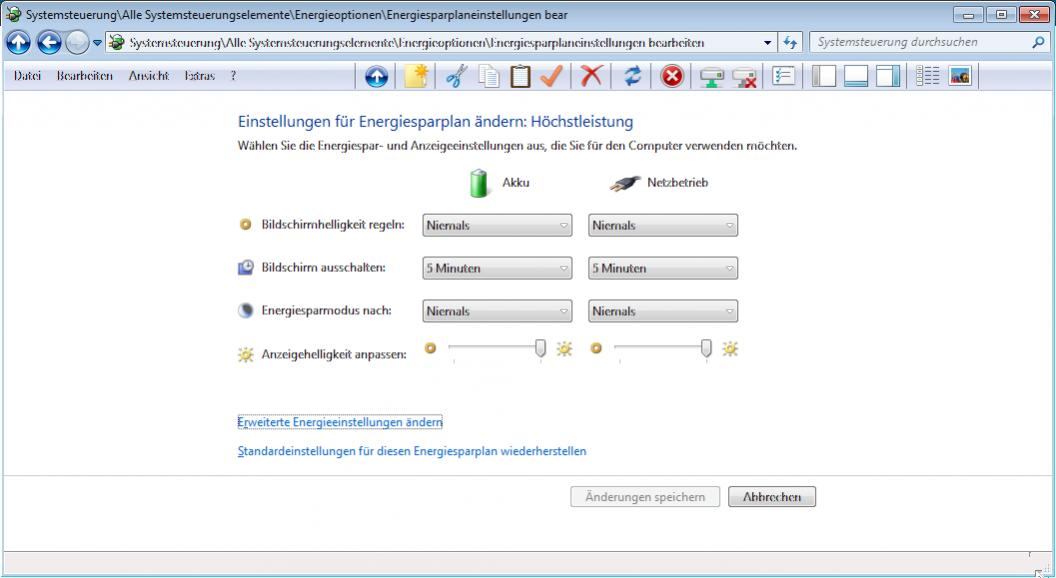
Task: Create new folder with the star folder icon
Action: coord(416,76)
